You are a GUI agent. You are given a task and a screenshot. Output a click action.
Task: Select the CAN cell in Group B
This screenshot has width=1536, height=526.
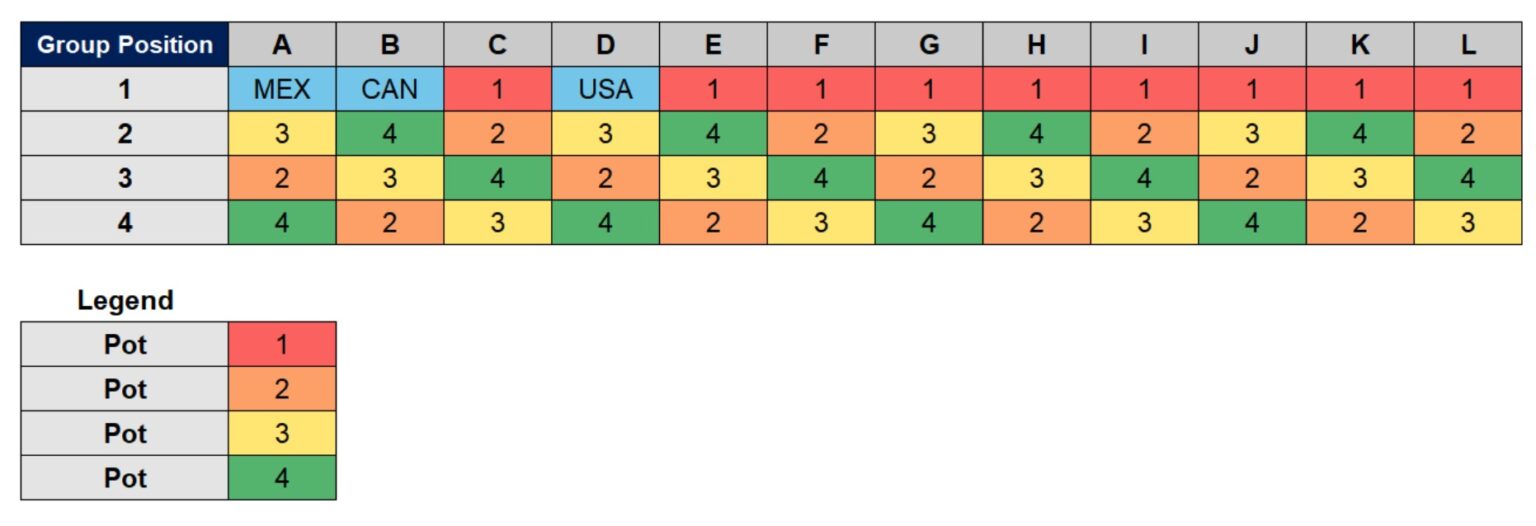(390, 89)
